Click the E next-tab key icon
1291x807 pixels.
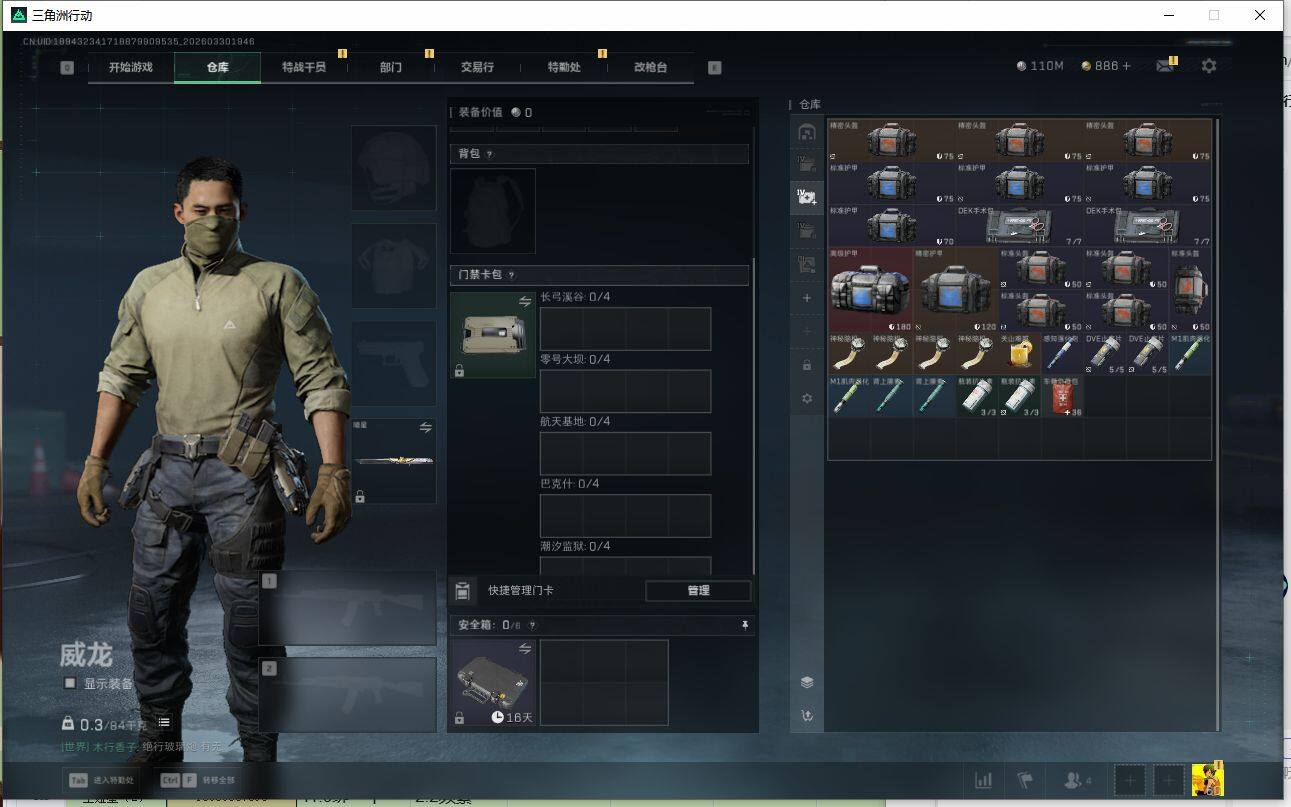coord(714,68)
